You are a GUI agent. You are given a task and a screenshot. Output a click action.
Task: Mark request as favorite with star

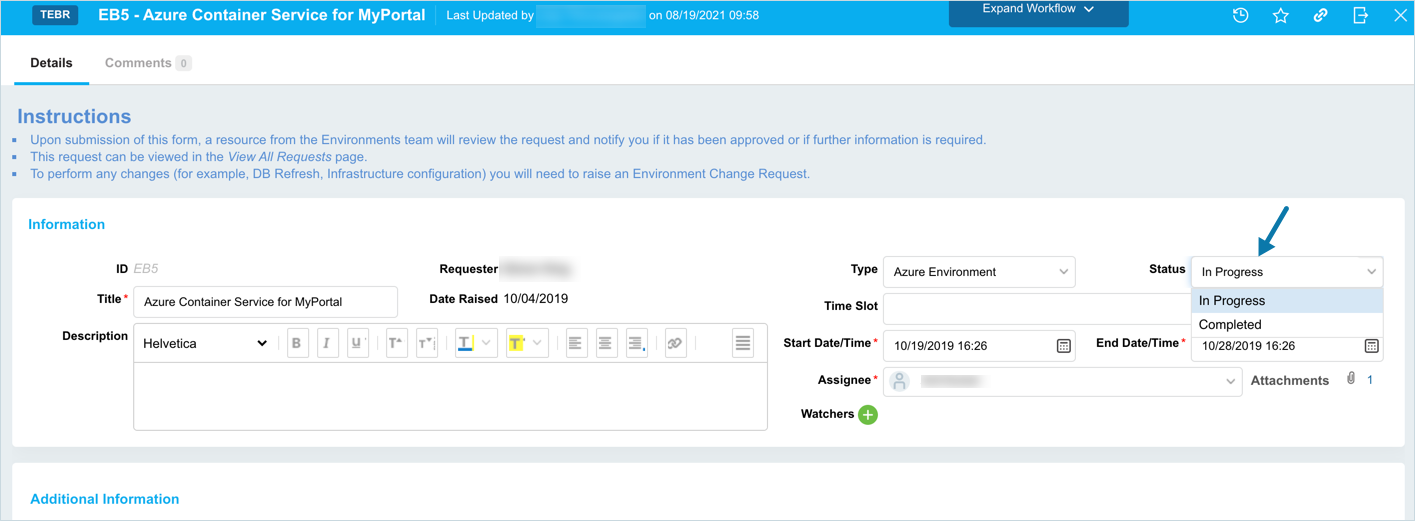1280,16
